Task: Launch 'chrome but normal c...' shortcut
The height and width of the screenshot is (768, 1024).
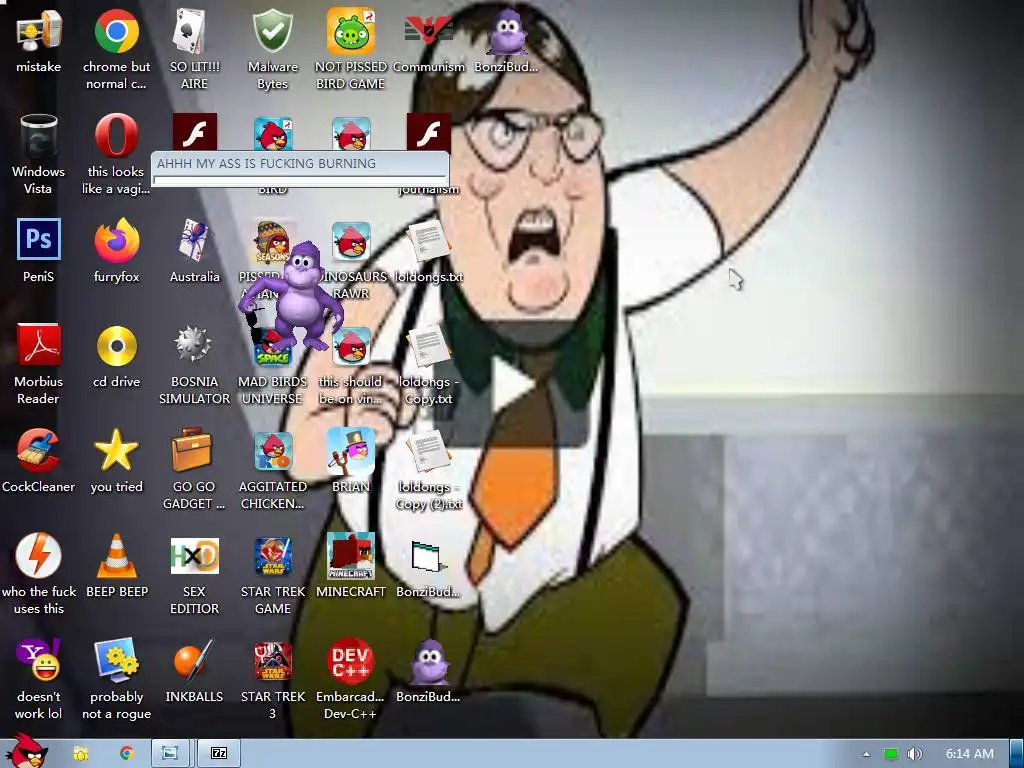Action: point(116,31)
